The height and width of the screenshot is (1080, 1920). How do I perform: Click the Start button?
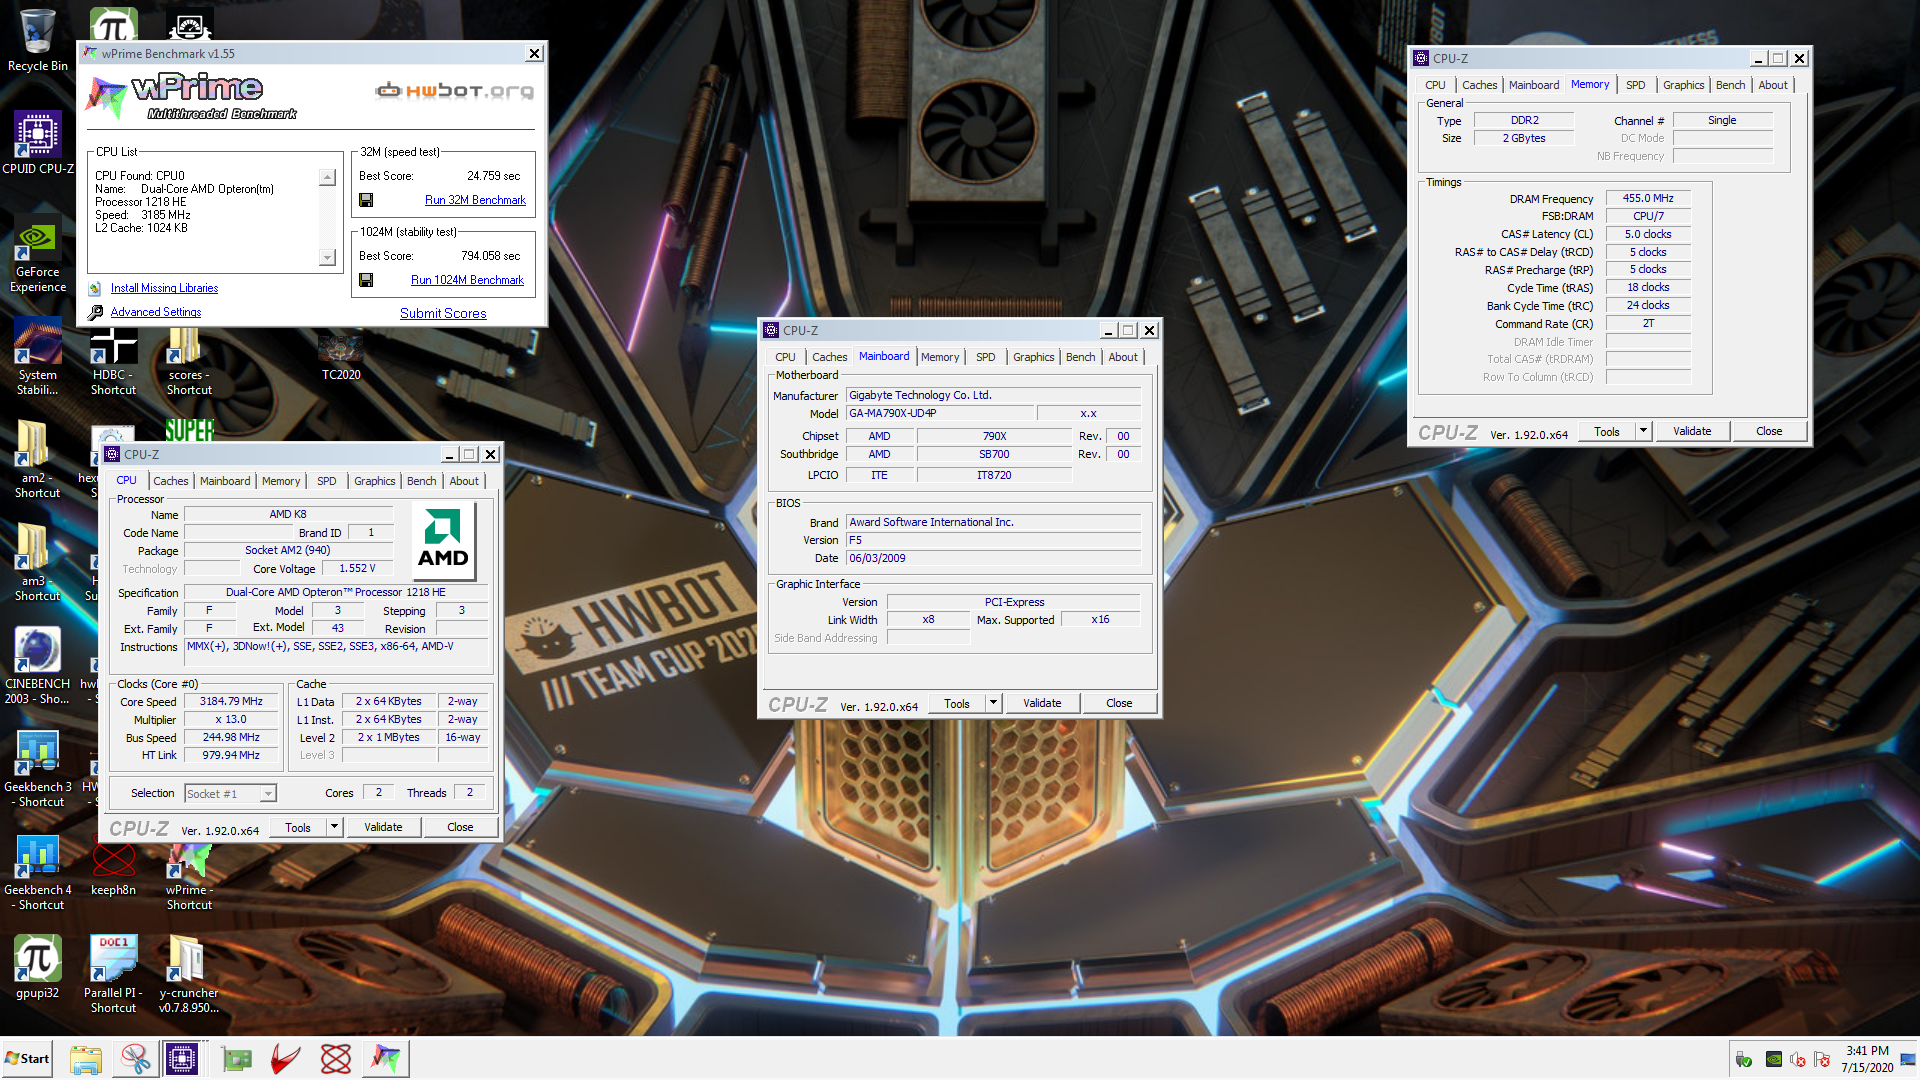coord(28,1058)
